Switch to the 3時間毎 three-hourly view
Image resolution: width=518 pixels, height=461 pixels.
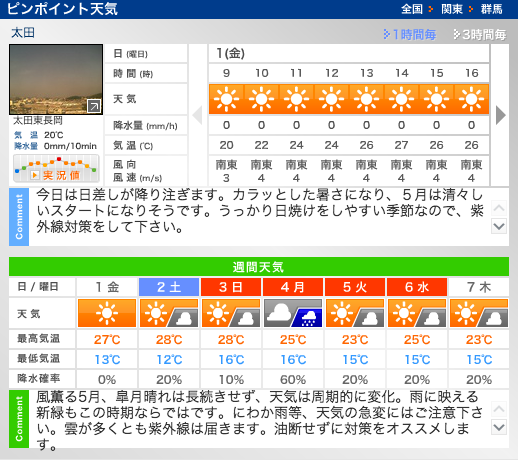[x=480, y=35]
